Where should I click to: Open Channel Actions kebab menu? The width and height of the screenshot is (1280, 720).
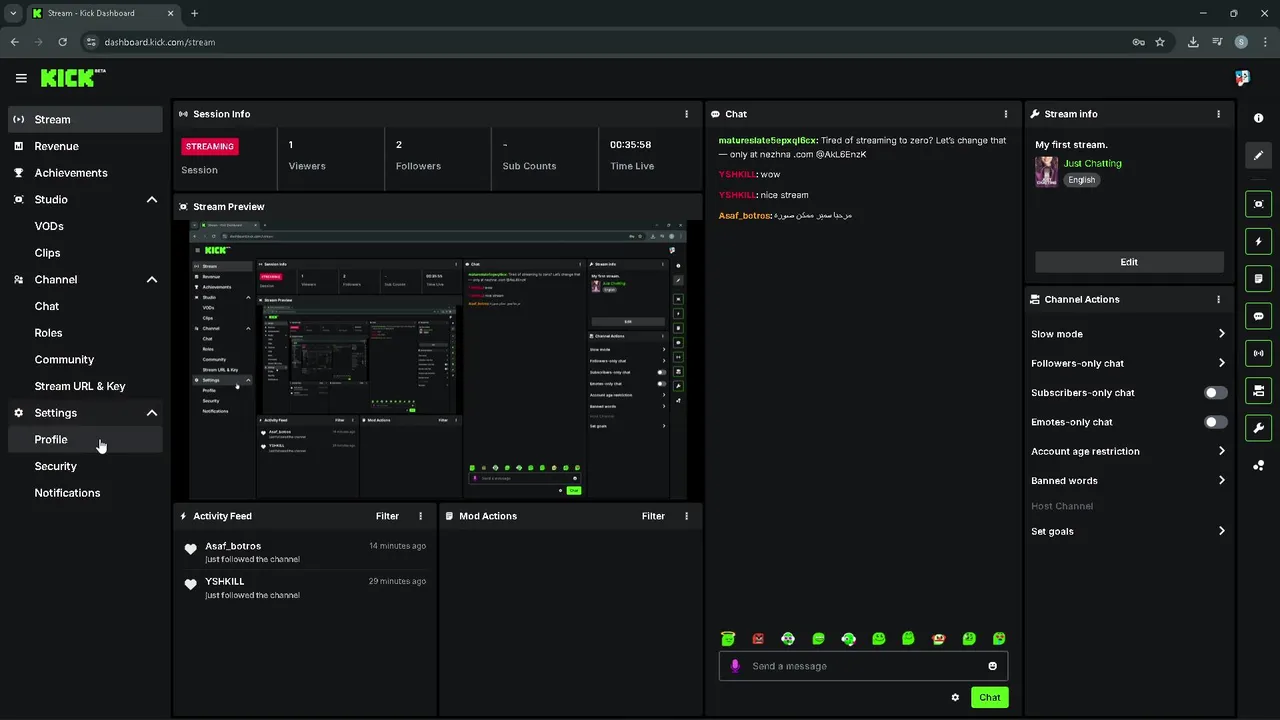tap(1218, 299)
